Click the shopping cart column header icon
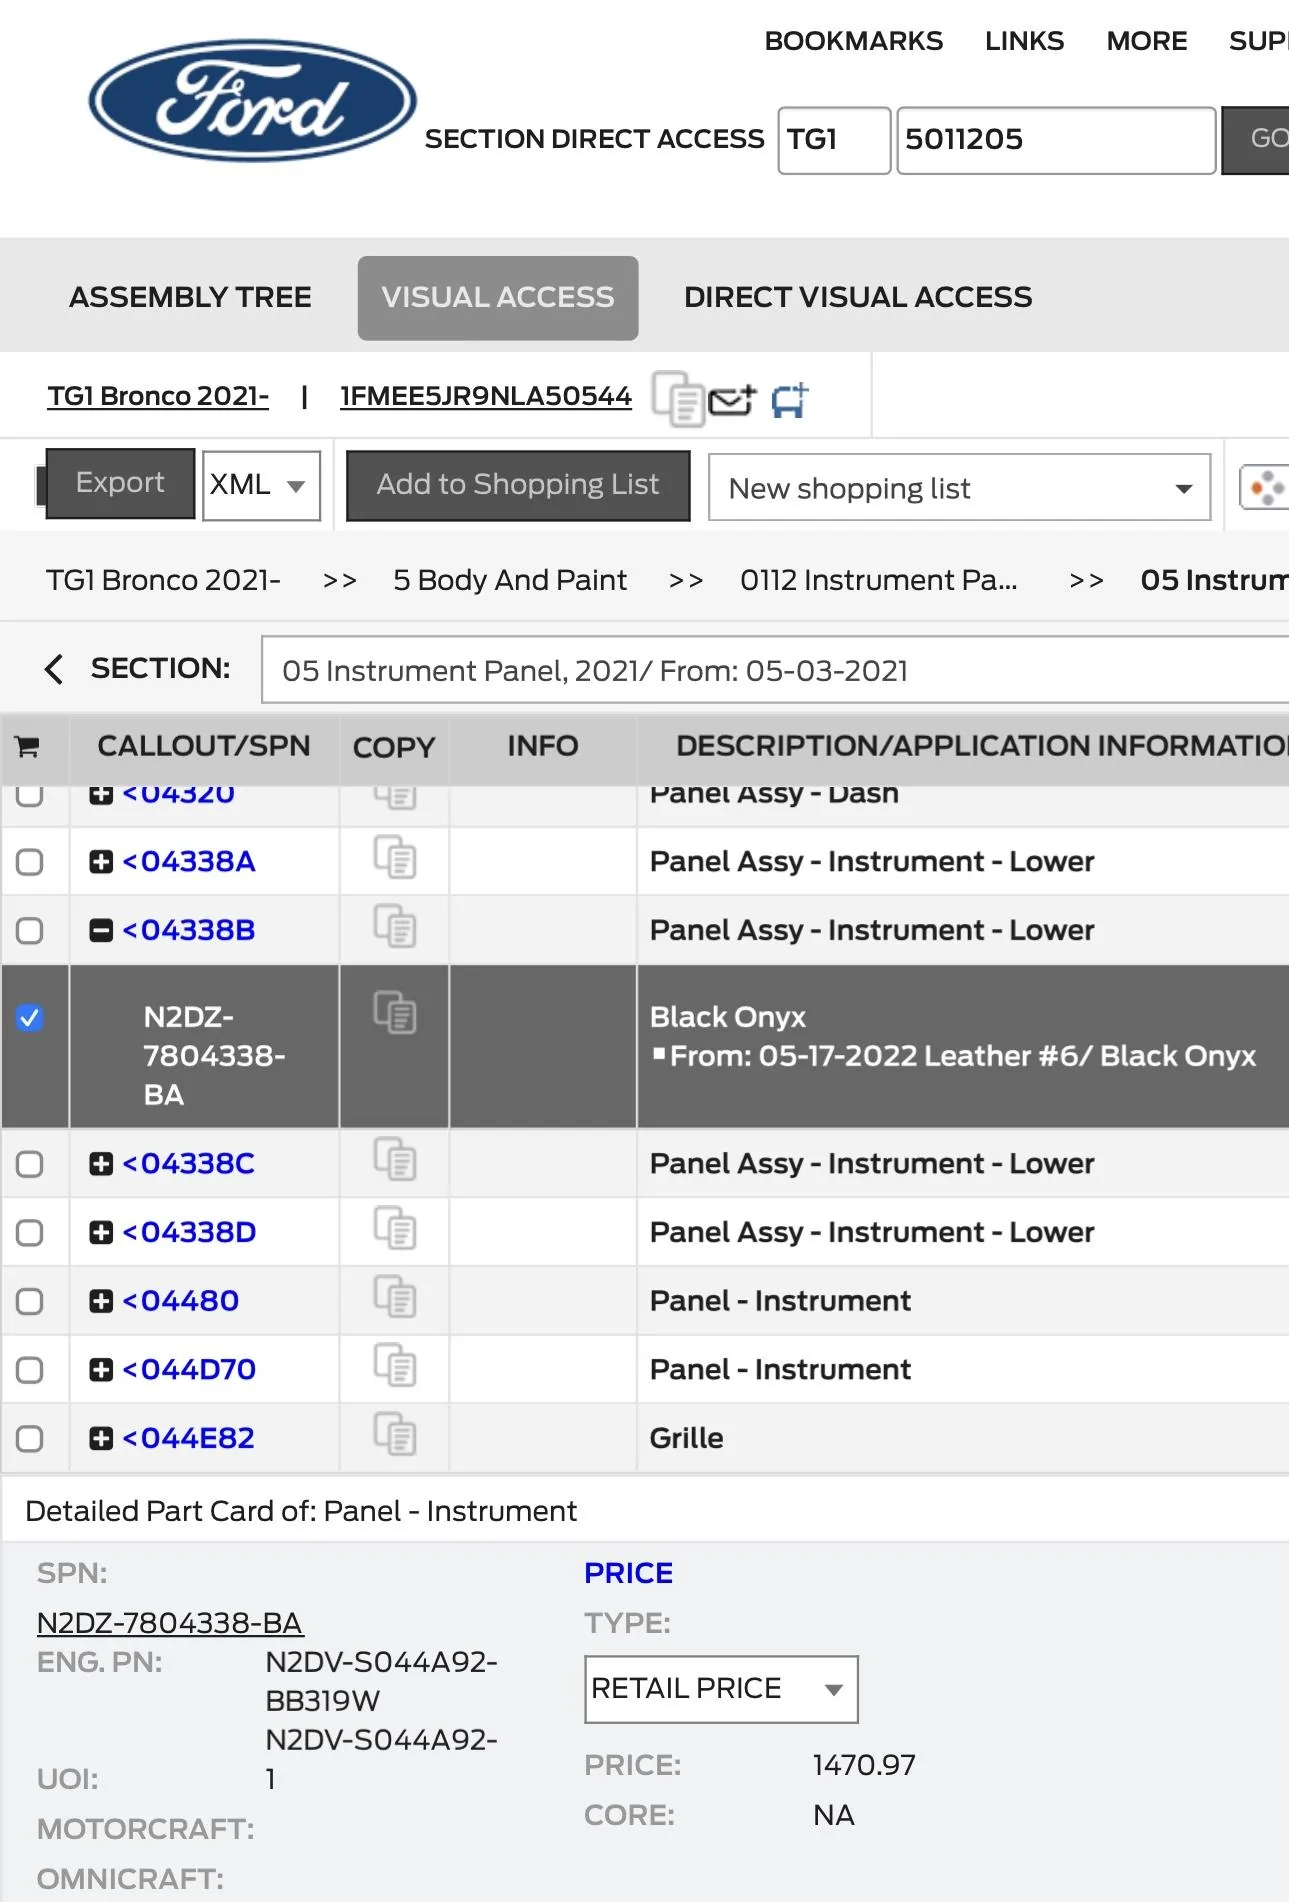The height and width of the screenshot is (1902, 1289). click(28, 746)
